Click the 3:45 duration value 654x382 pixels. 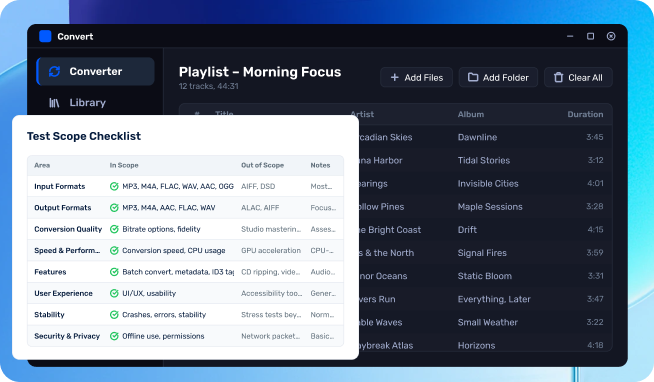(595, 137)
